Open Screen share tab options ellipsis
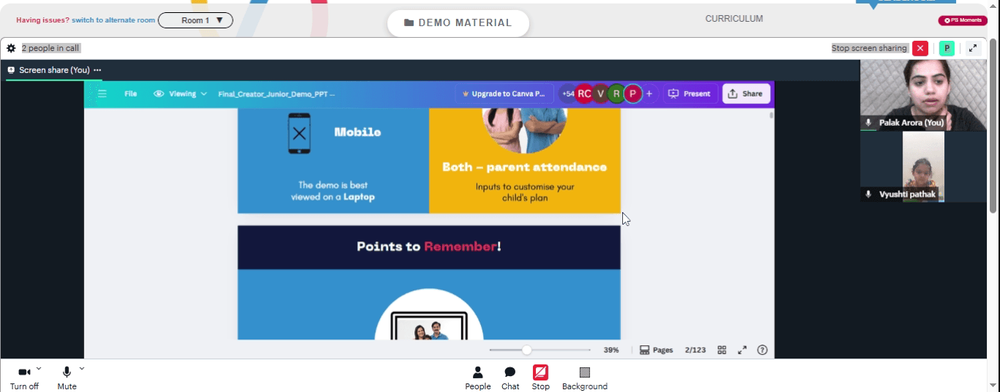The width and height of the screenshot is (1000, 392). tap(98, 70)
